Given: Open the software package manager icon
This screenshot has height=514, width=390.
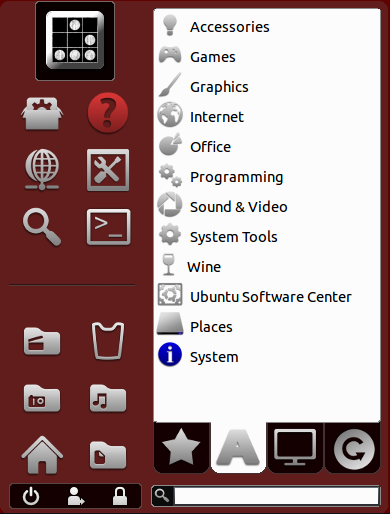Looking at the screenshot, I should (42, 113).
